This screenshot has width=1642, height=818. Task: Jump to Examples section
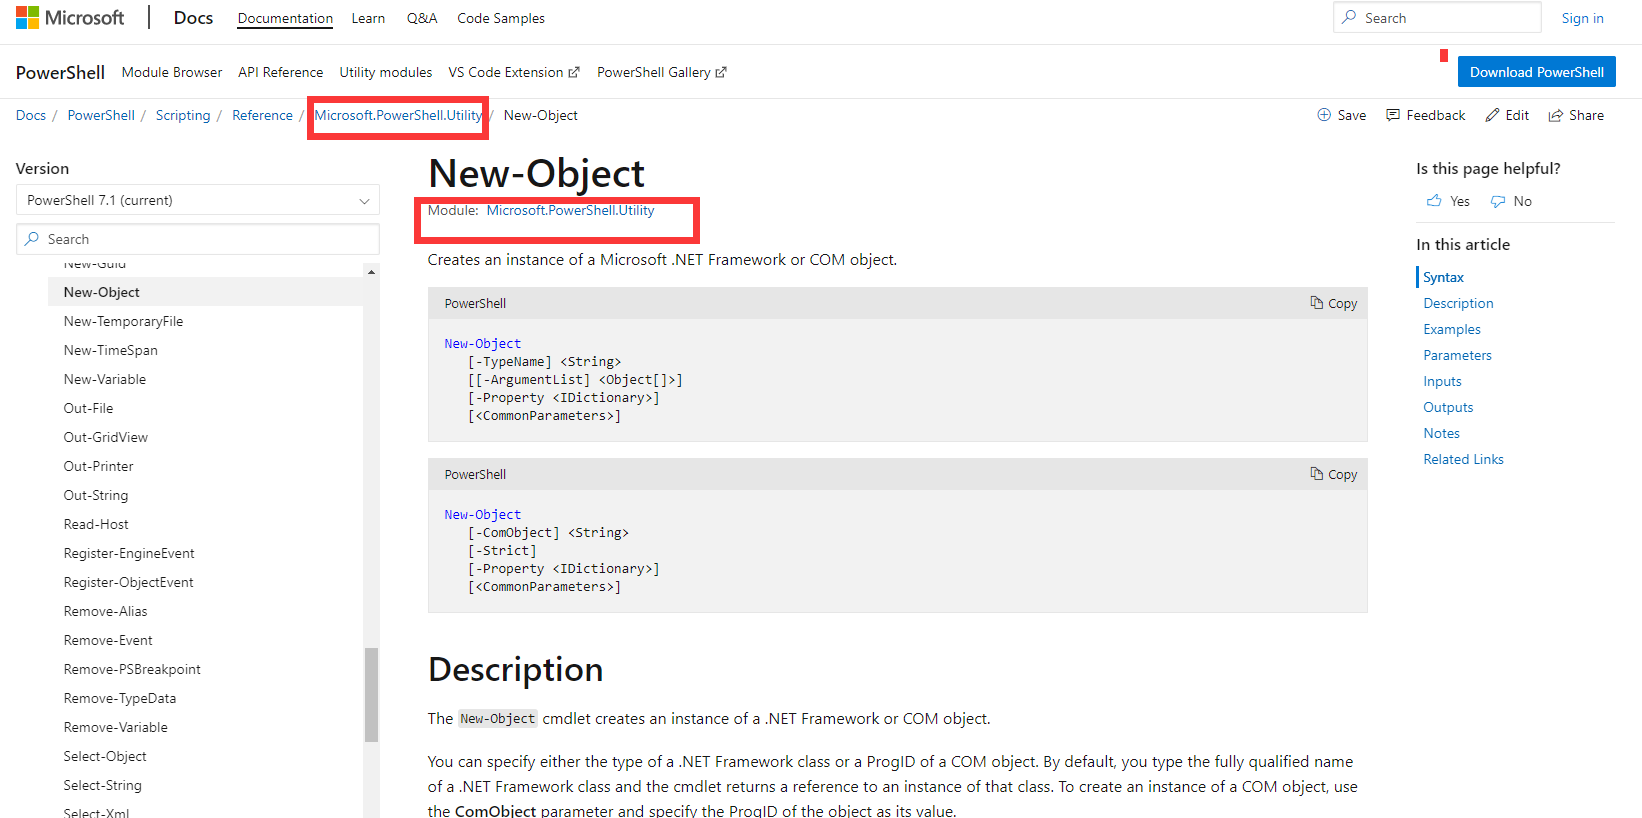[1452, 329]
